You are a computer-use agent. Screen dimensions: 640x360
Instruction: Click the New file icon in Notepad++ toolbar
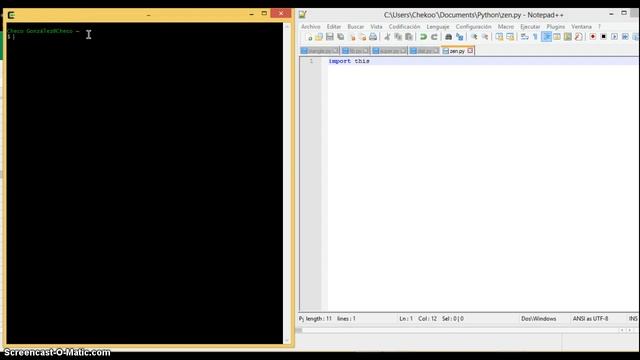coord(309,37)
